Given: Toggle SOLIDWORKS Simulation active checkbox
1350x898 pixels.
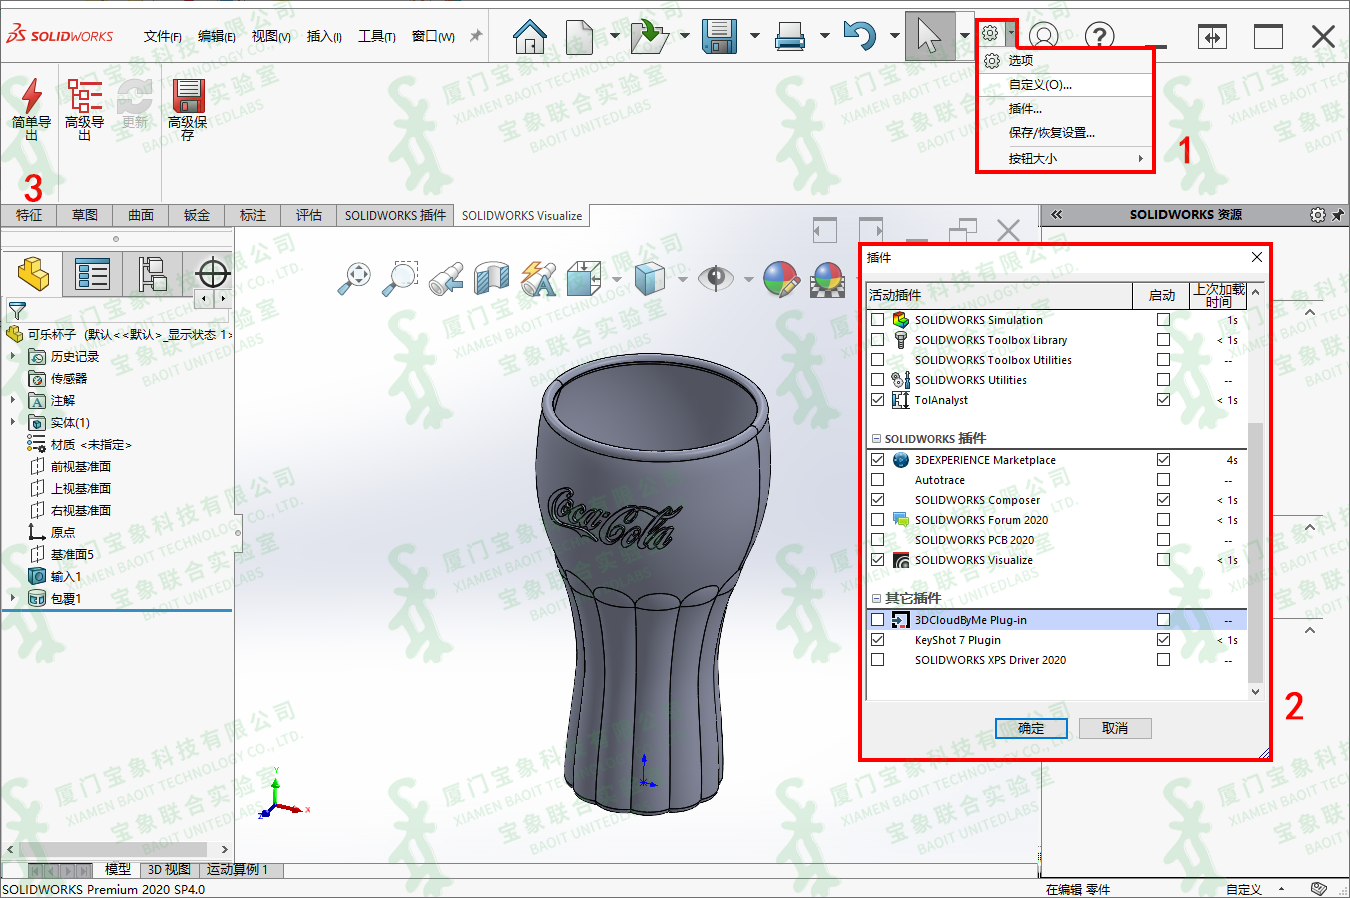Looking at the screenshot, I should pyautogui.click(x=878, y=320).
